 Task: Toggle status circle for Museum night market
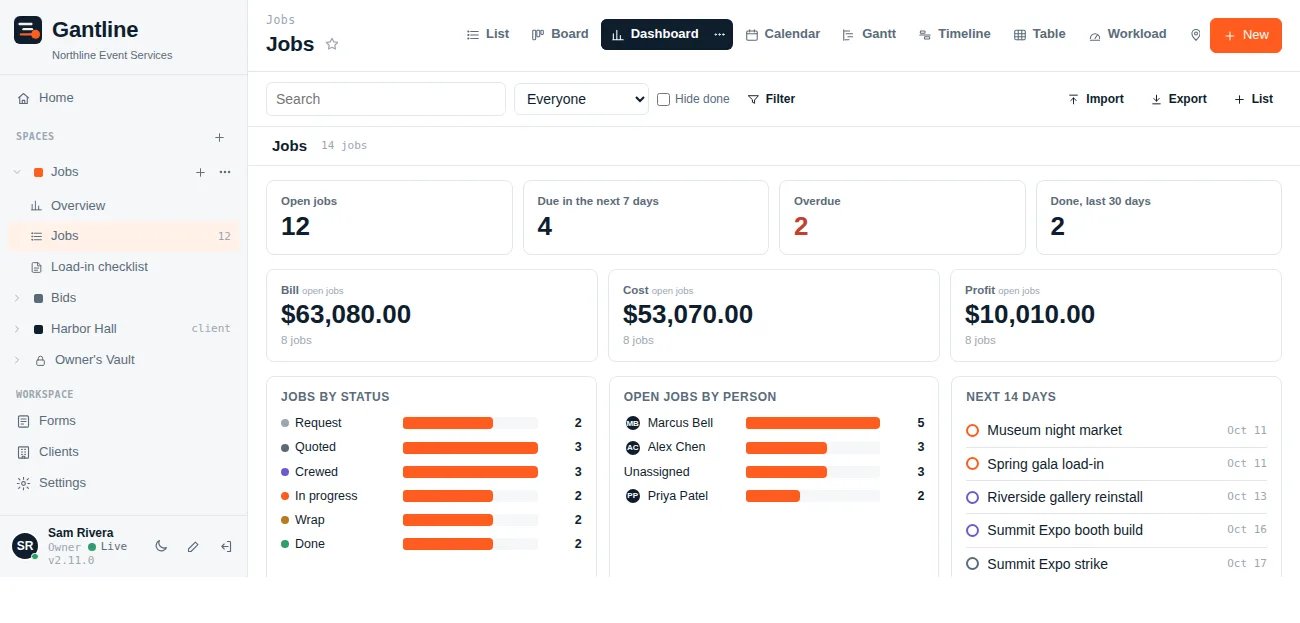click(x=972, y=430)
